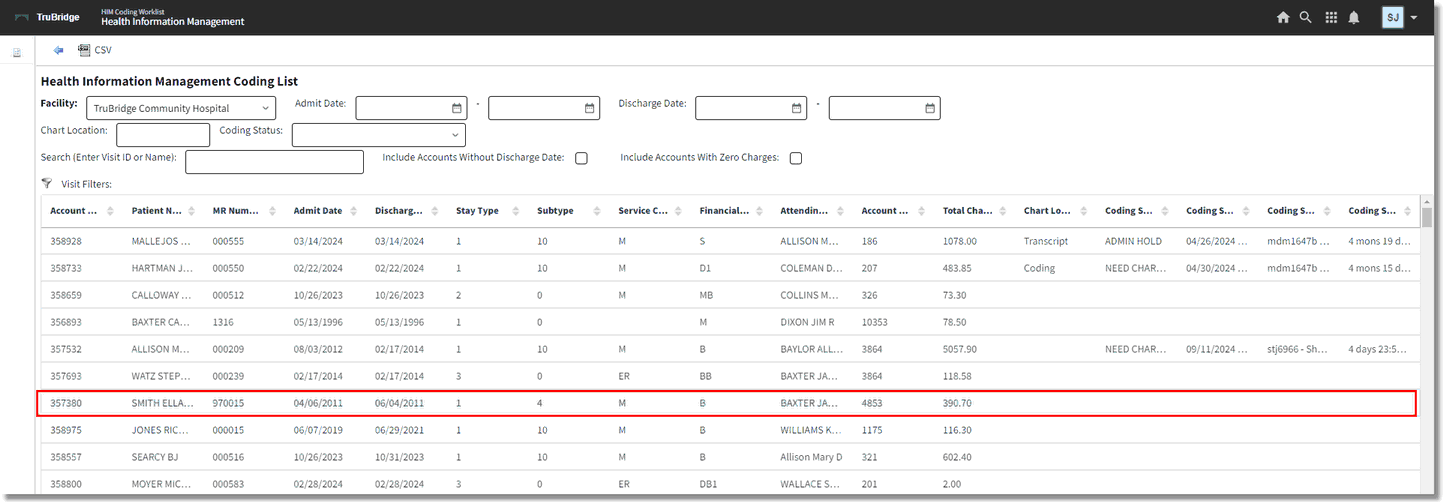
Task: Open search with magnifier icon
Action: click(x=1305, y=17)
